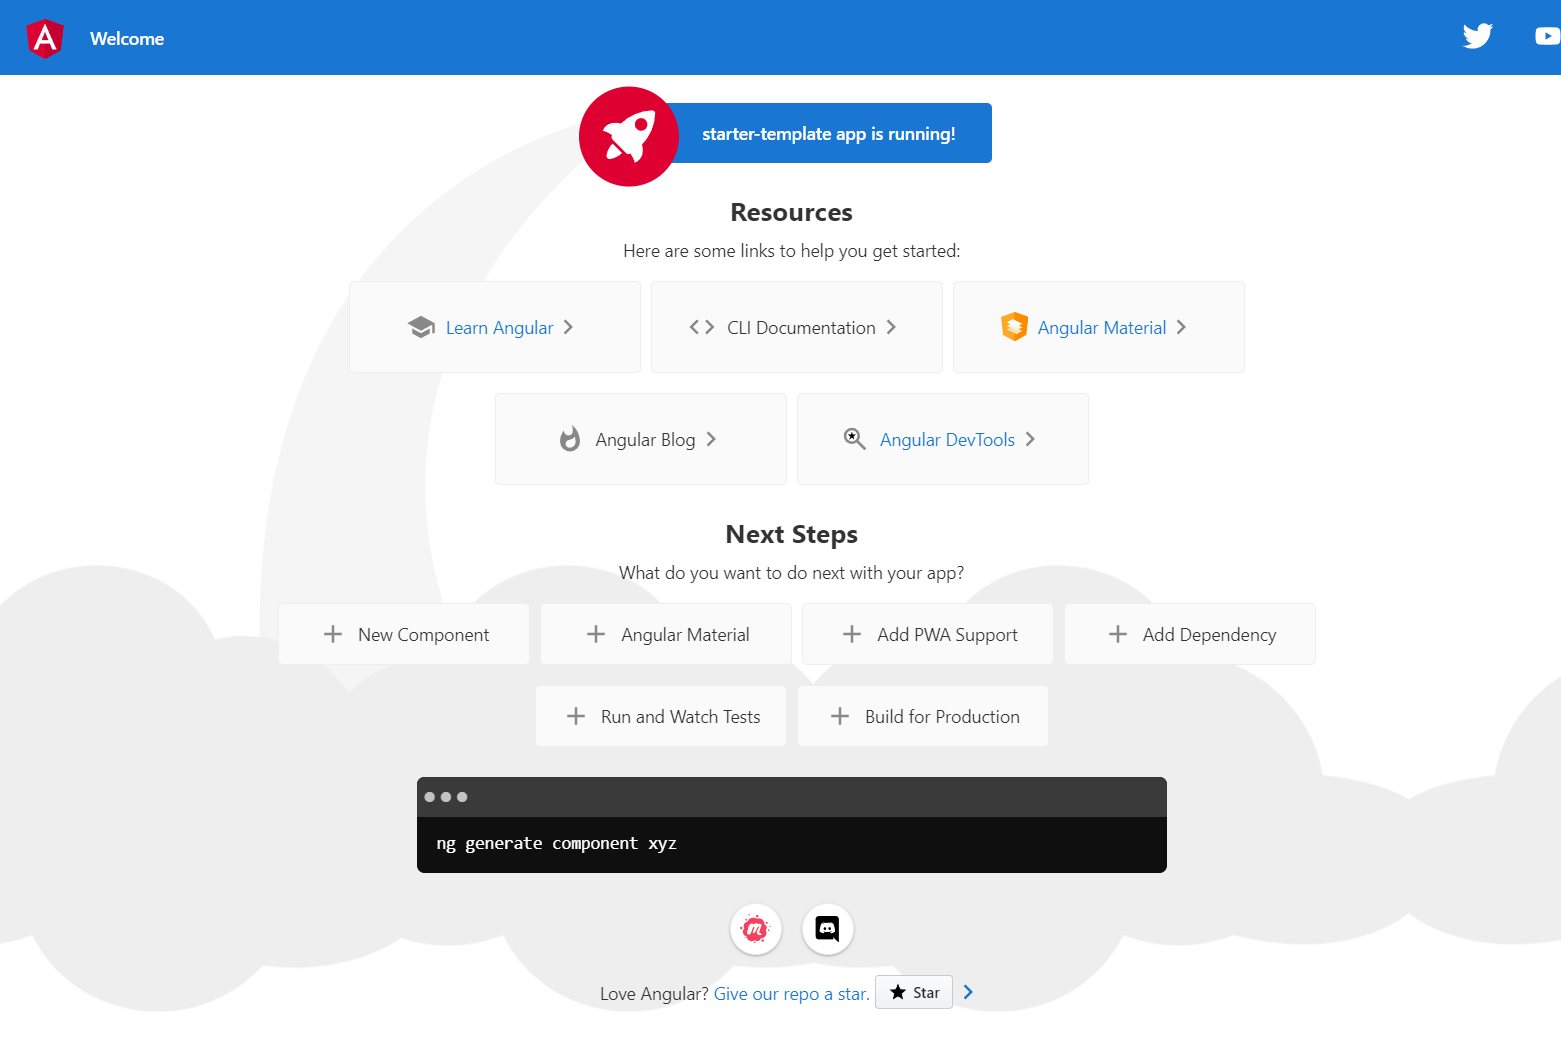Click the orange Angular Material shield icon
The image size is (1561, 1049).
coord(1014,327)
